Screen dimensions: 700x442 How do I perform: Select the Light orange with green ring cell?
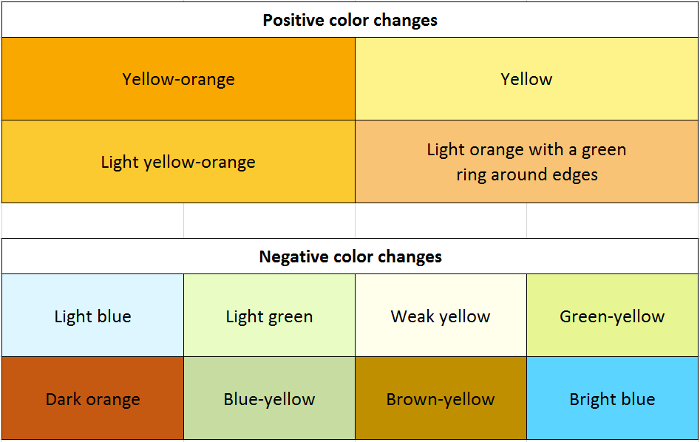[x=527, y=162]
